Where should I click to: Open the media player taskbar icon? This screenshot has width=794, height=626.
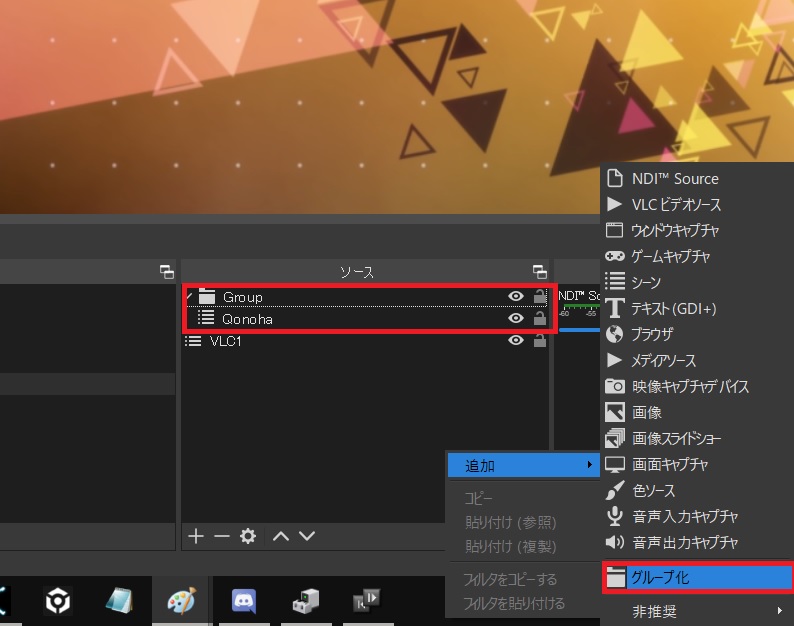366,601
